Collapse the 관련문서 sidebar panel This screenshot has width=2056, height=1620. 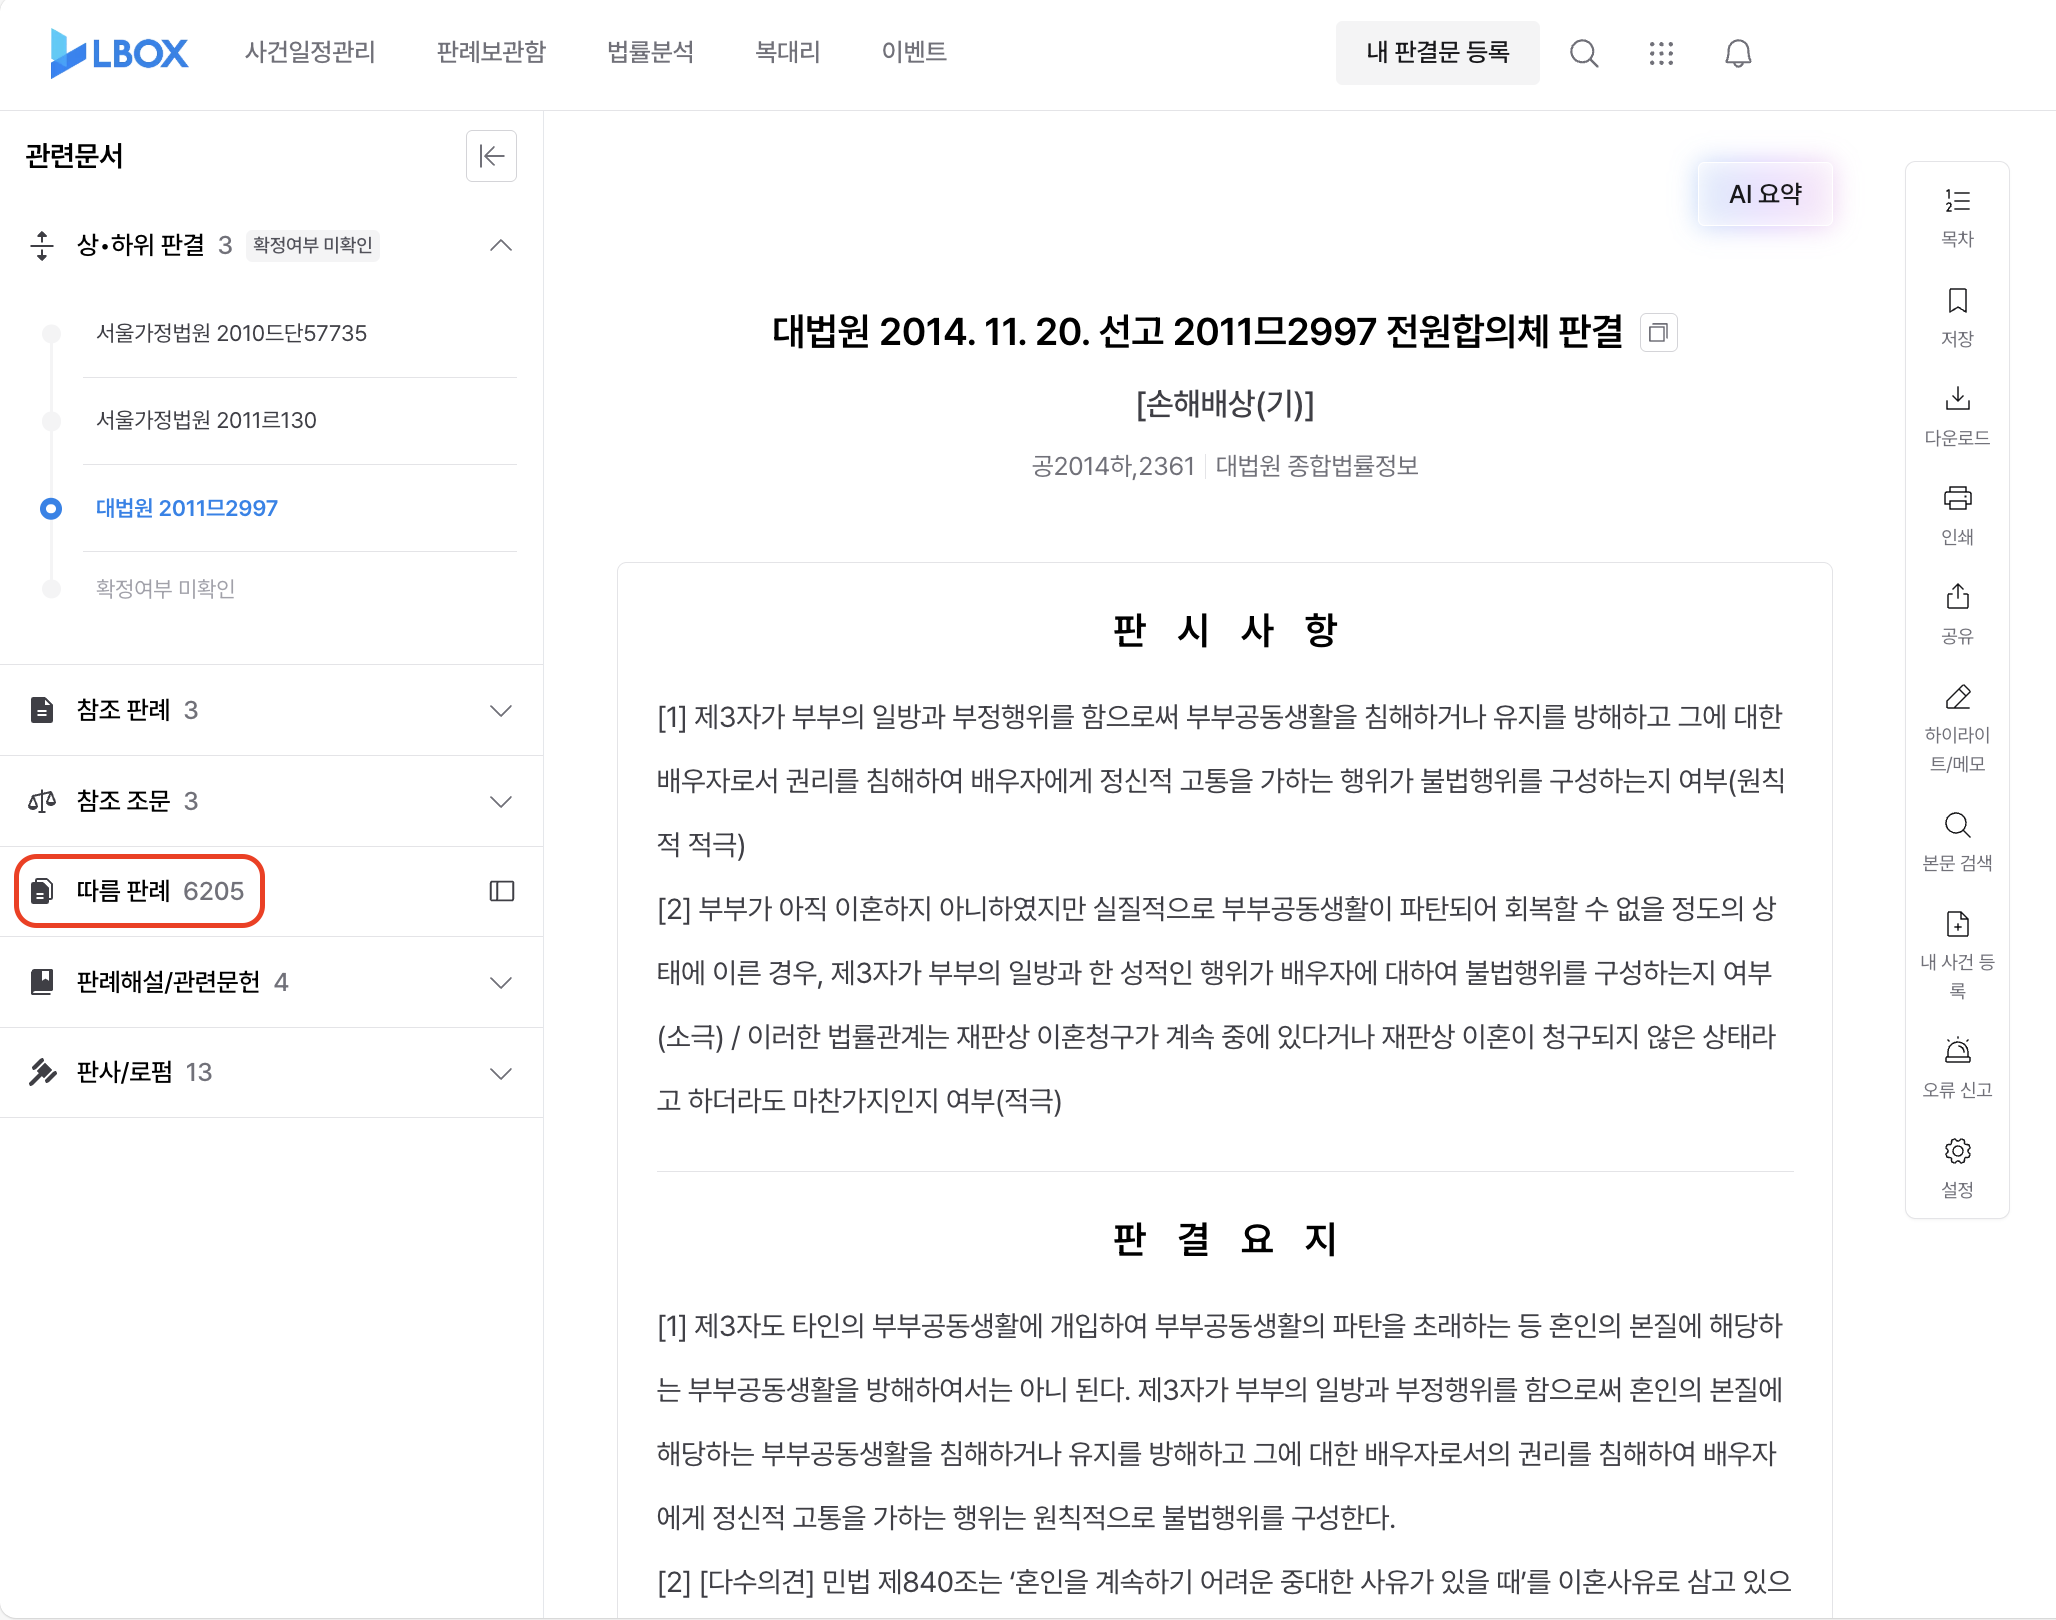(x=491, y=156)
